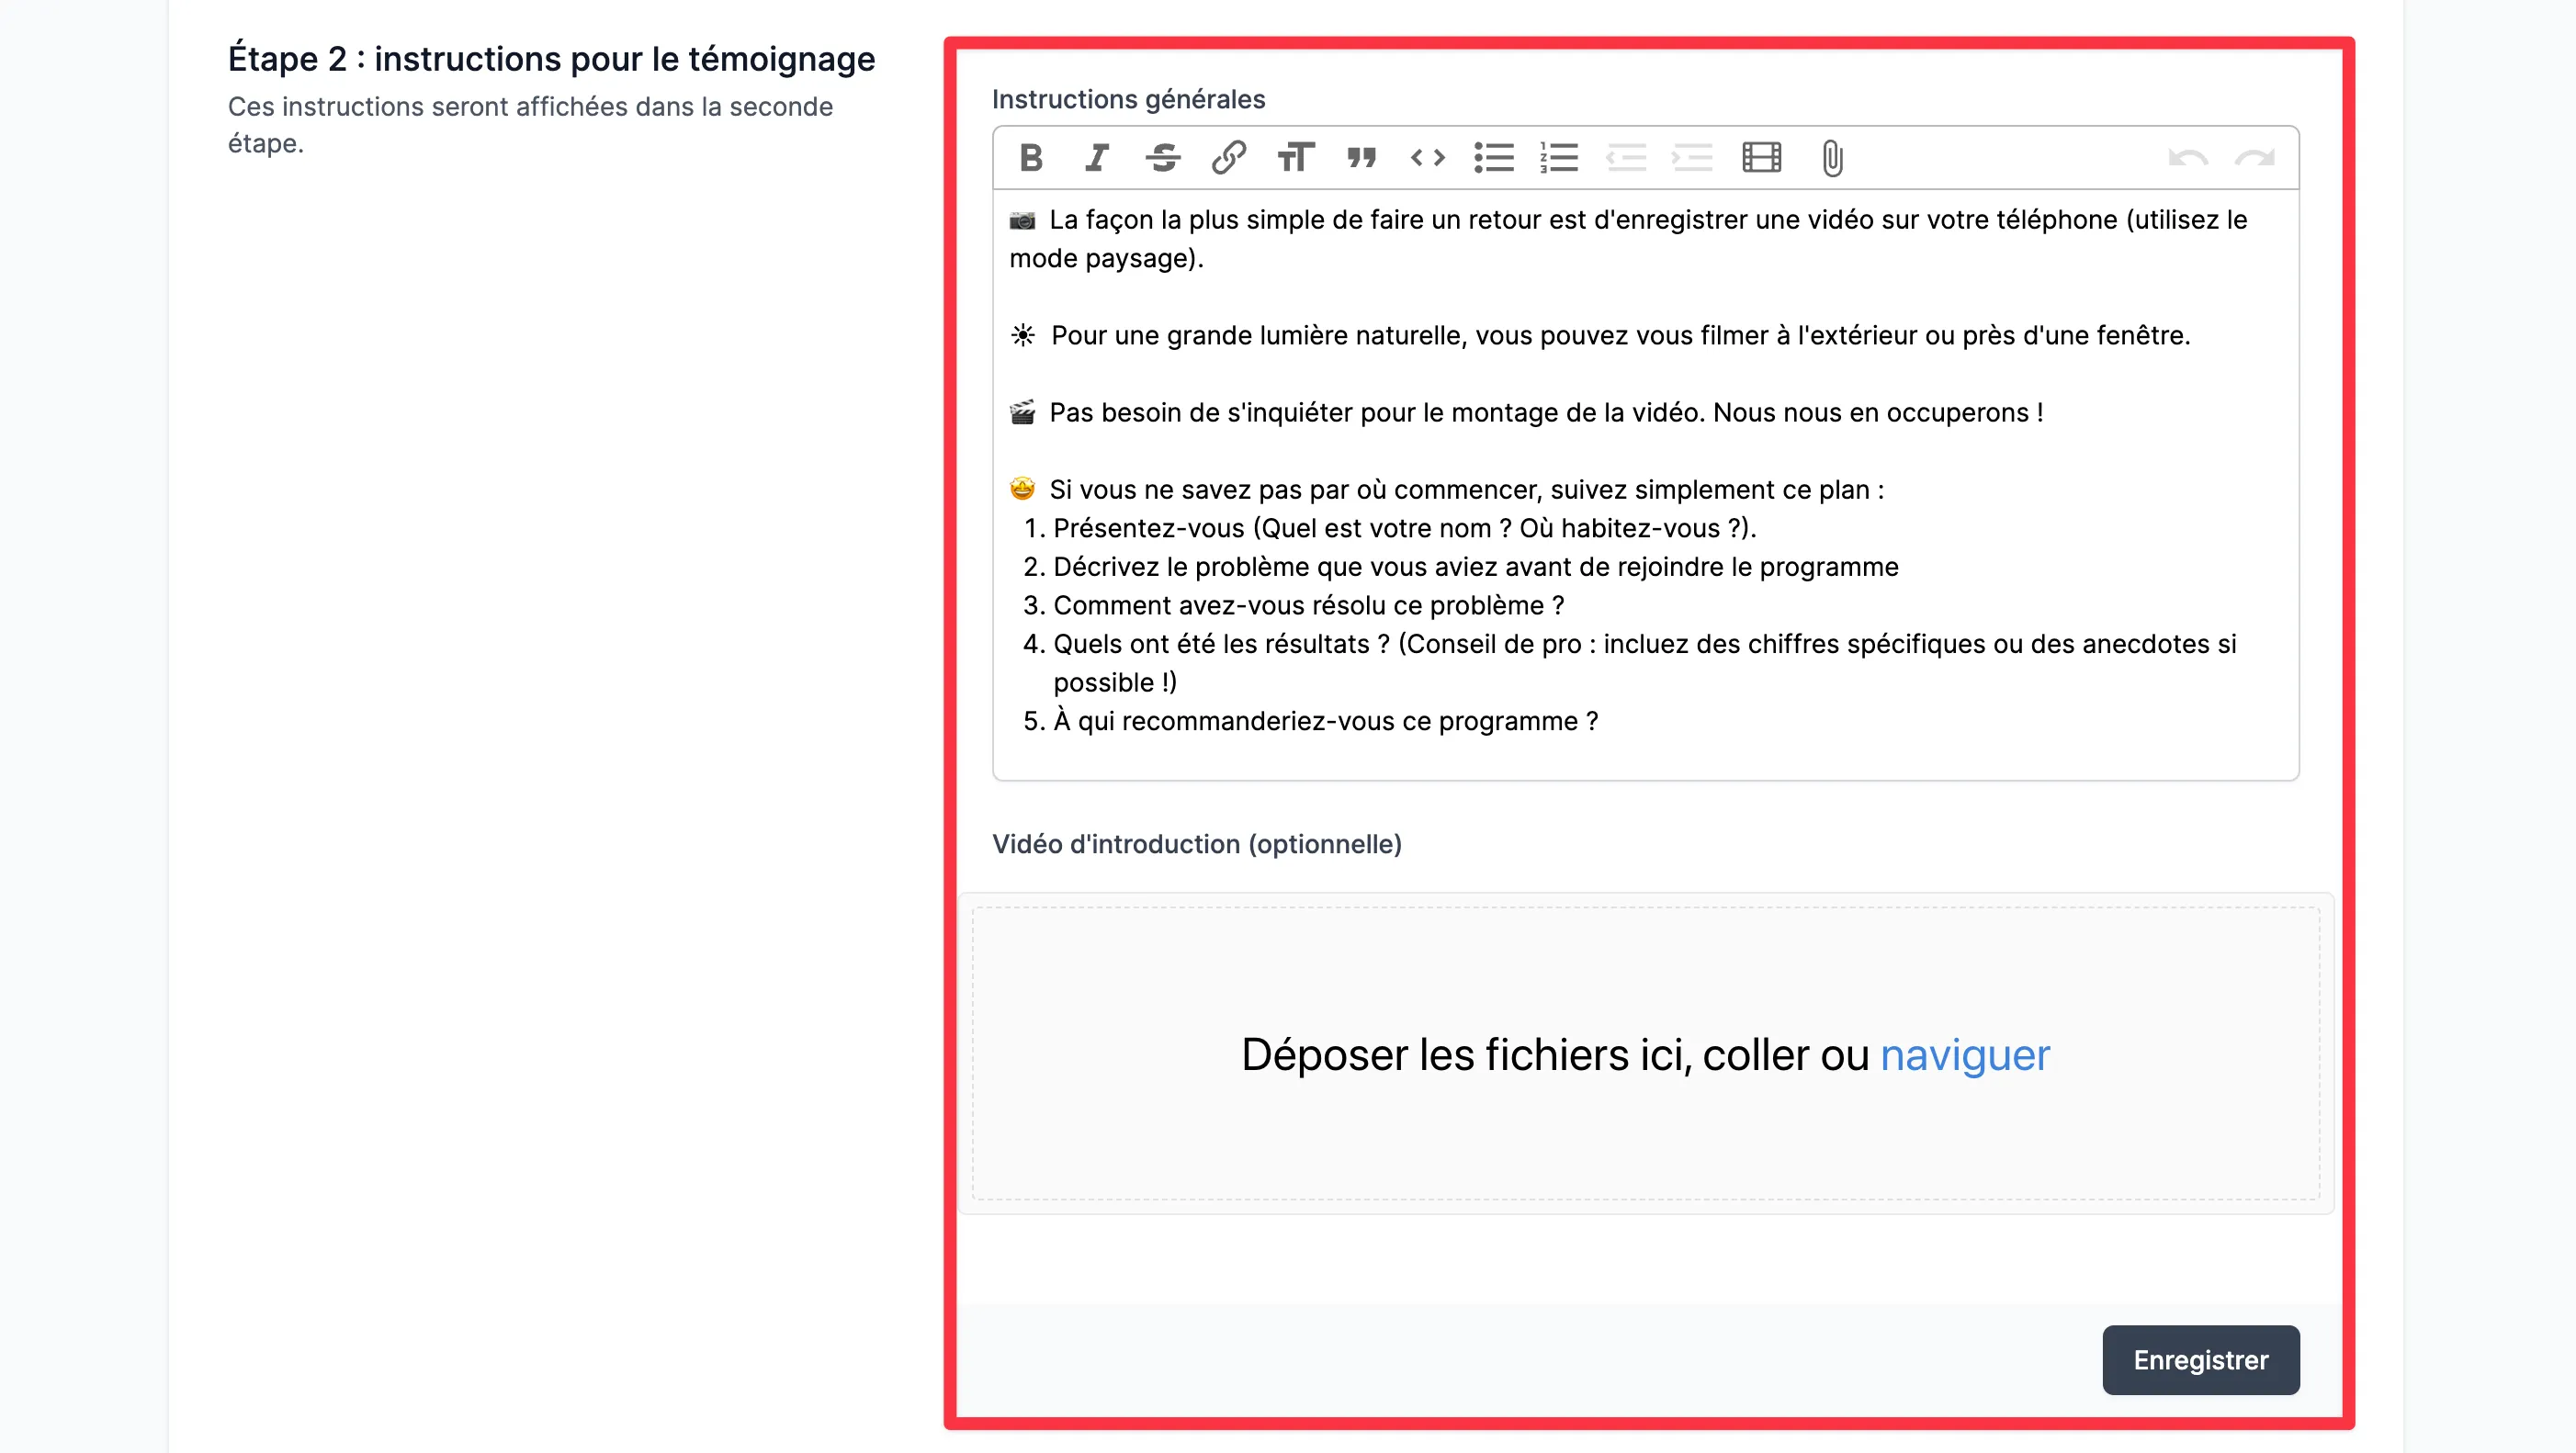The width and height of the screenshot is (2576, 1453).
Task: Toggle bold formatting in the editor toolbar
Action: 1031,158
